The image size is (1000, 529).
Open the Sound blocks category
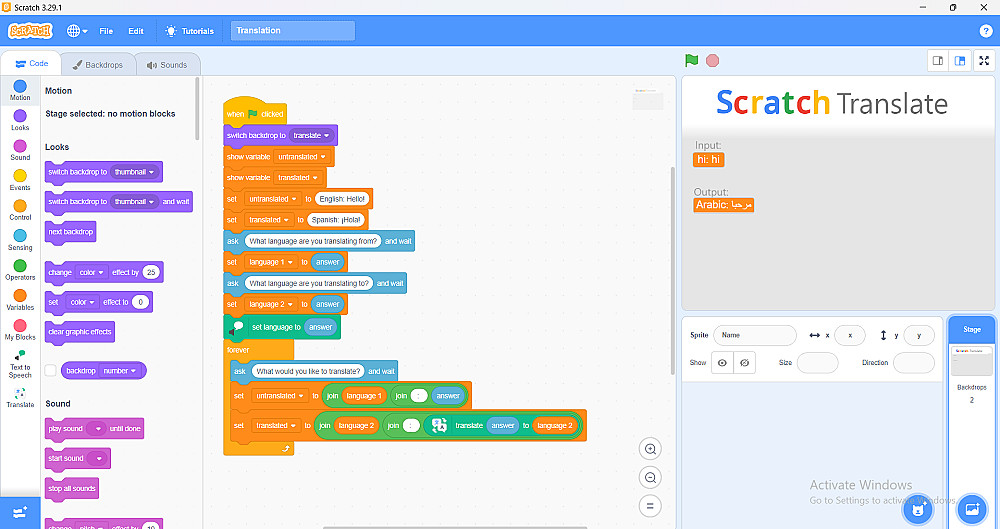tap(20, 150)
